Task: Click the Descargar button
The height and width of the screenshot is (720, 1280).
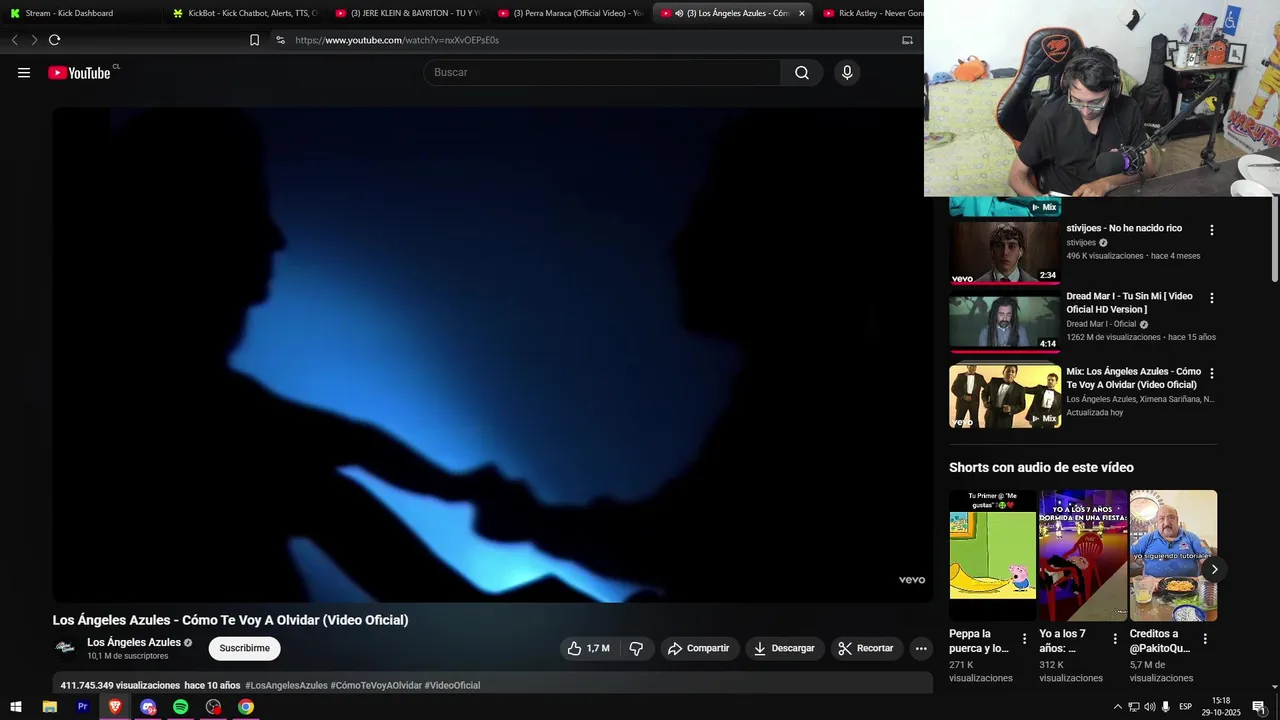Action: (x=785, y=648)
